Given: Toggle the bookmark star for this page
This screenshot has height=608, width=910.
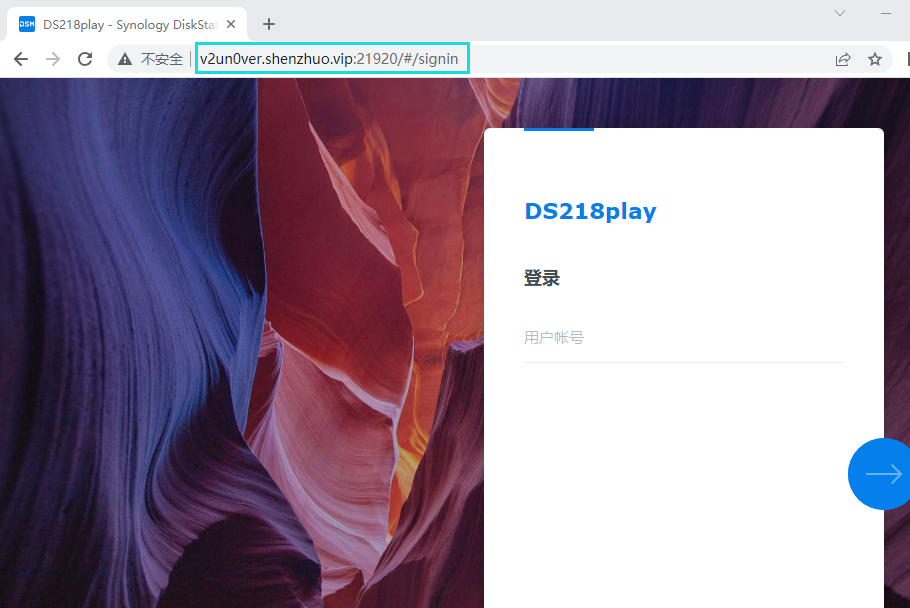Looking at the screenshot, I should (x=875, y=58).
